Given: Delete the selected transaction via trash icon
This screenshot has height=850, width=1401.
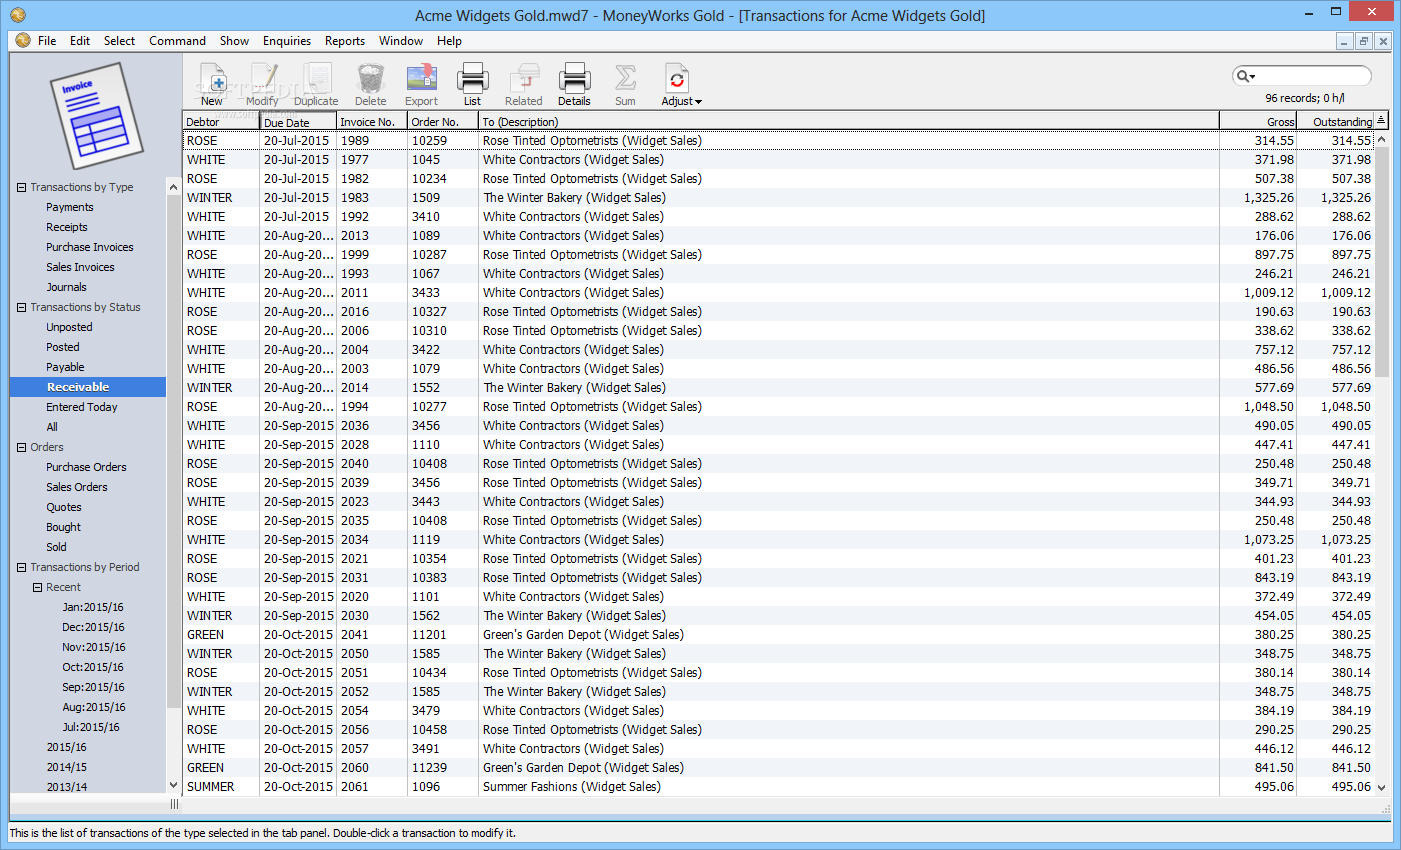Looking at the screenshot, I should tap(370, 84).
